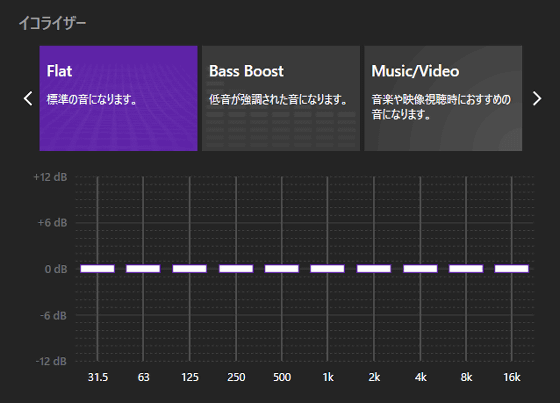Screen dimensions: 560x403
Task: Select the 8k band slider handle
Action: (x=466, y=269)
